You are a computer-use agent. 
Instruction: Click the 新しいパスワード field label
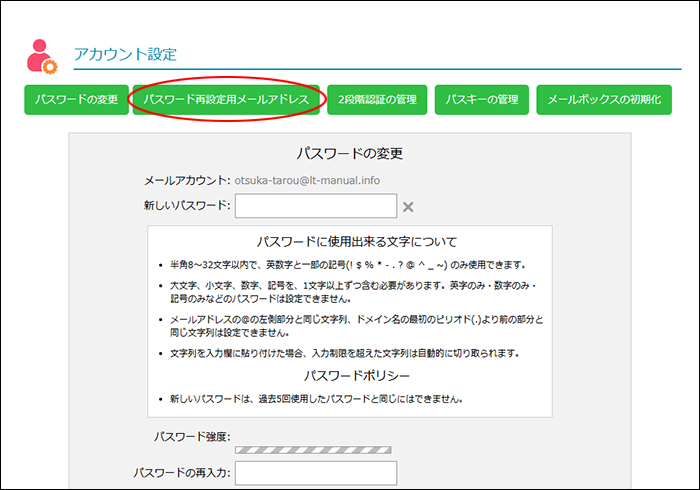pyautogui.click(x=187, y=206)
